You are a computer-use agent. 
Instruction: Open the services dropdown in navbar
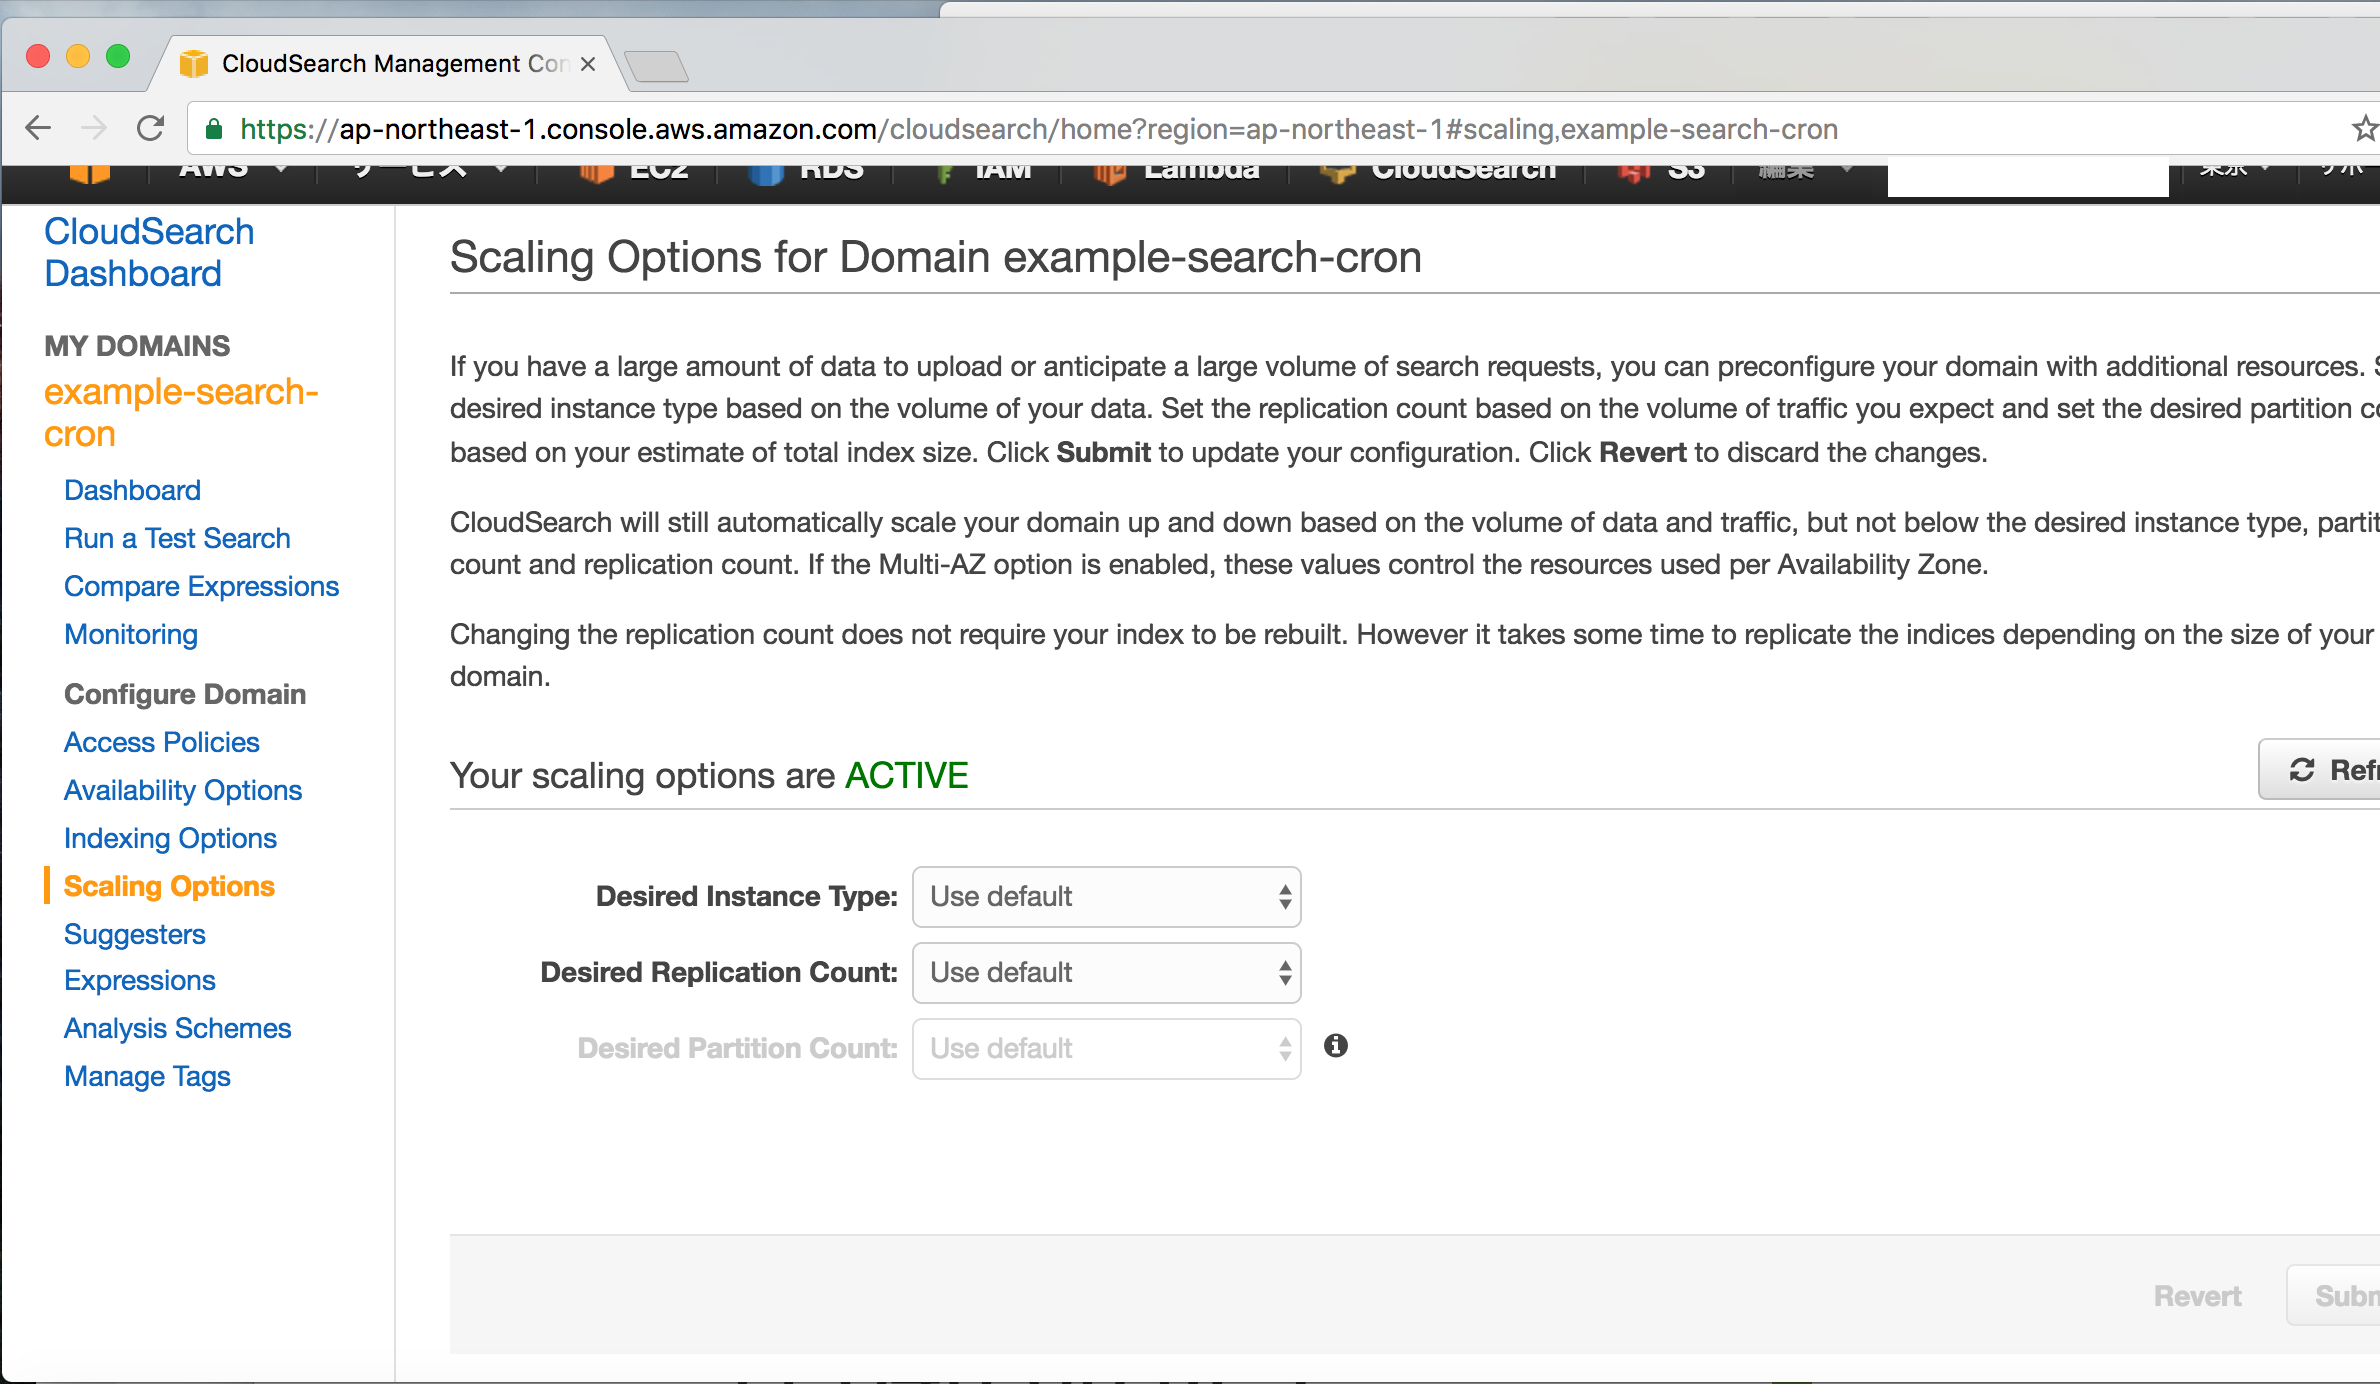tap(430, 172)
